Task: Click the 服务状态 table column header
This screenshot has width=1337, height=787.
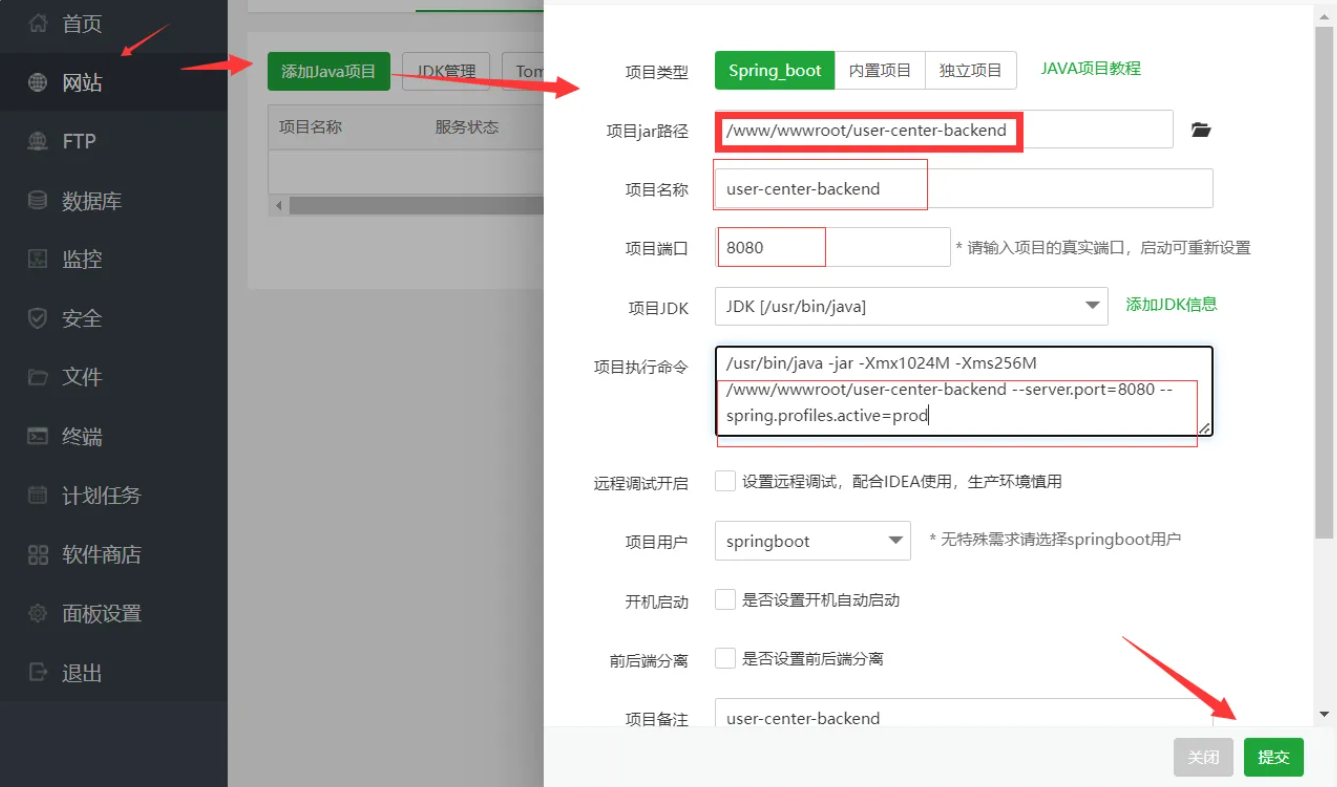Action: (x=467, y=127)
